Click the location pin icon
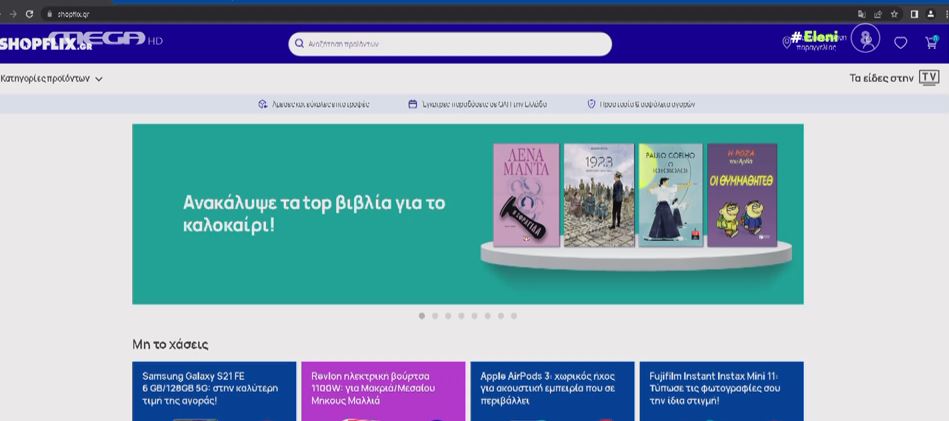The image size is (949, 421). (786, 42)
